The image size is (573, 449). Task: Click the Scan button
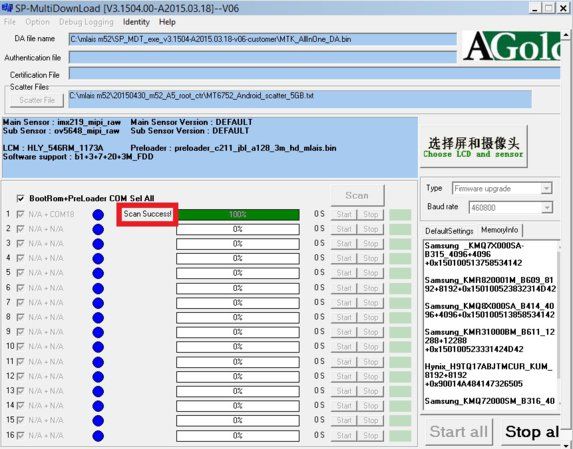357,196
